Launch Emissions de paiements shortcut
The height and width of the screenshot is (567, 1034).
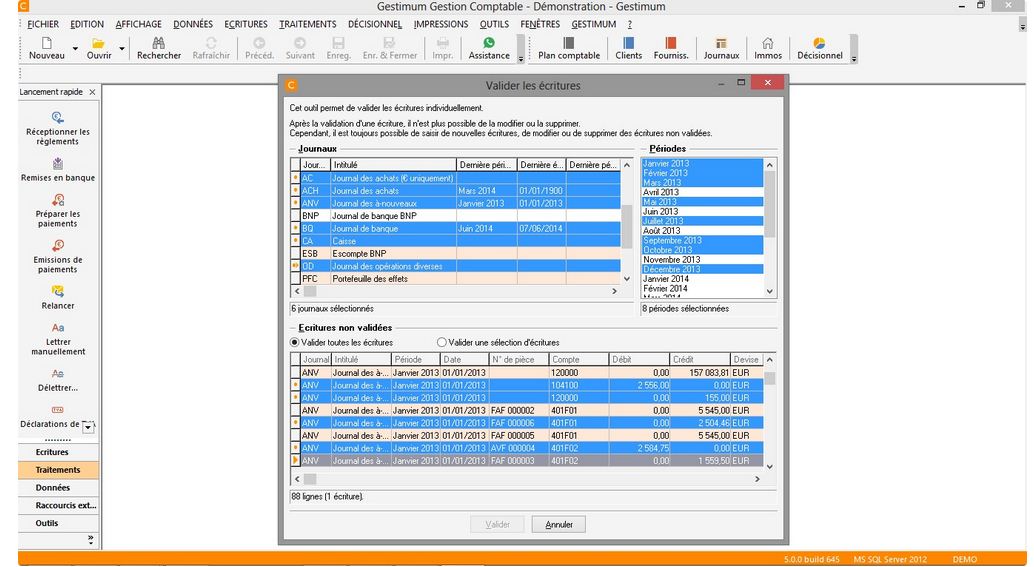coord(58,256)
